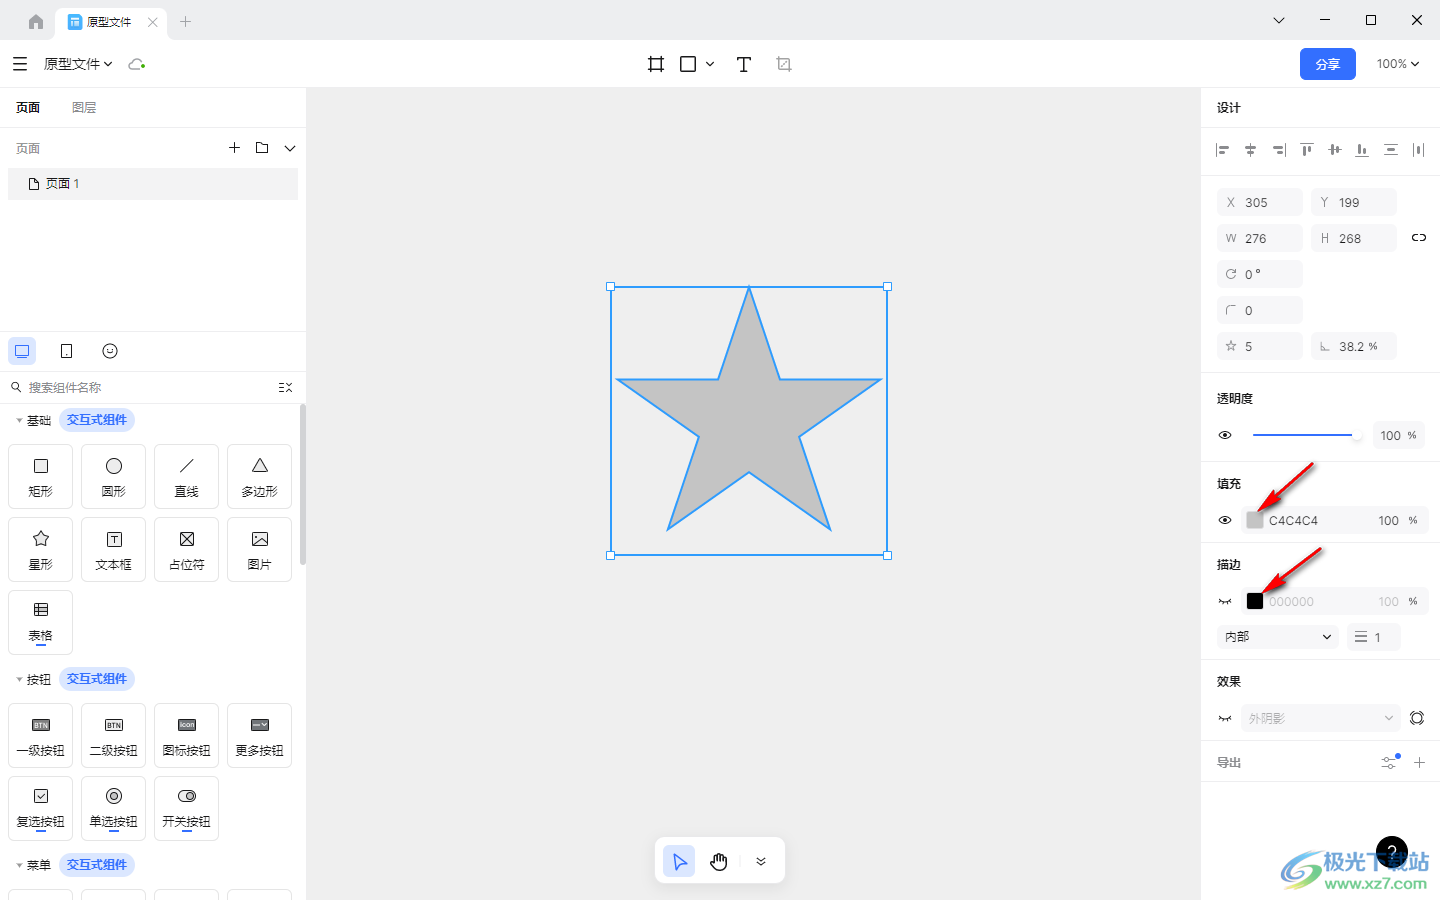Screen dimensions: 1440x900
Task: Select the hand pan tool
Action: (719, 861)
